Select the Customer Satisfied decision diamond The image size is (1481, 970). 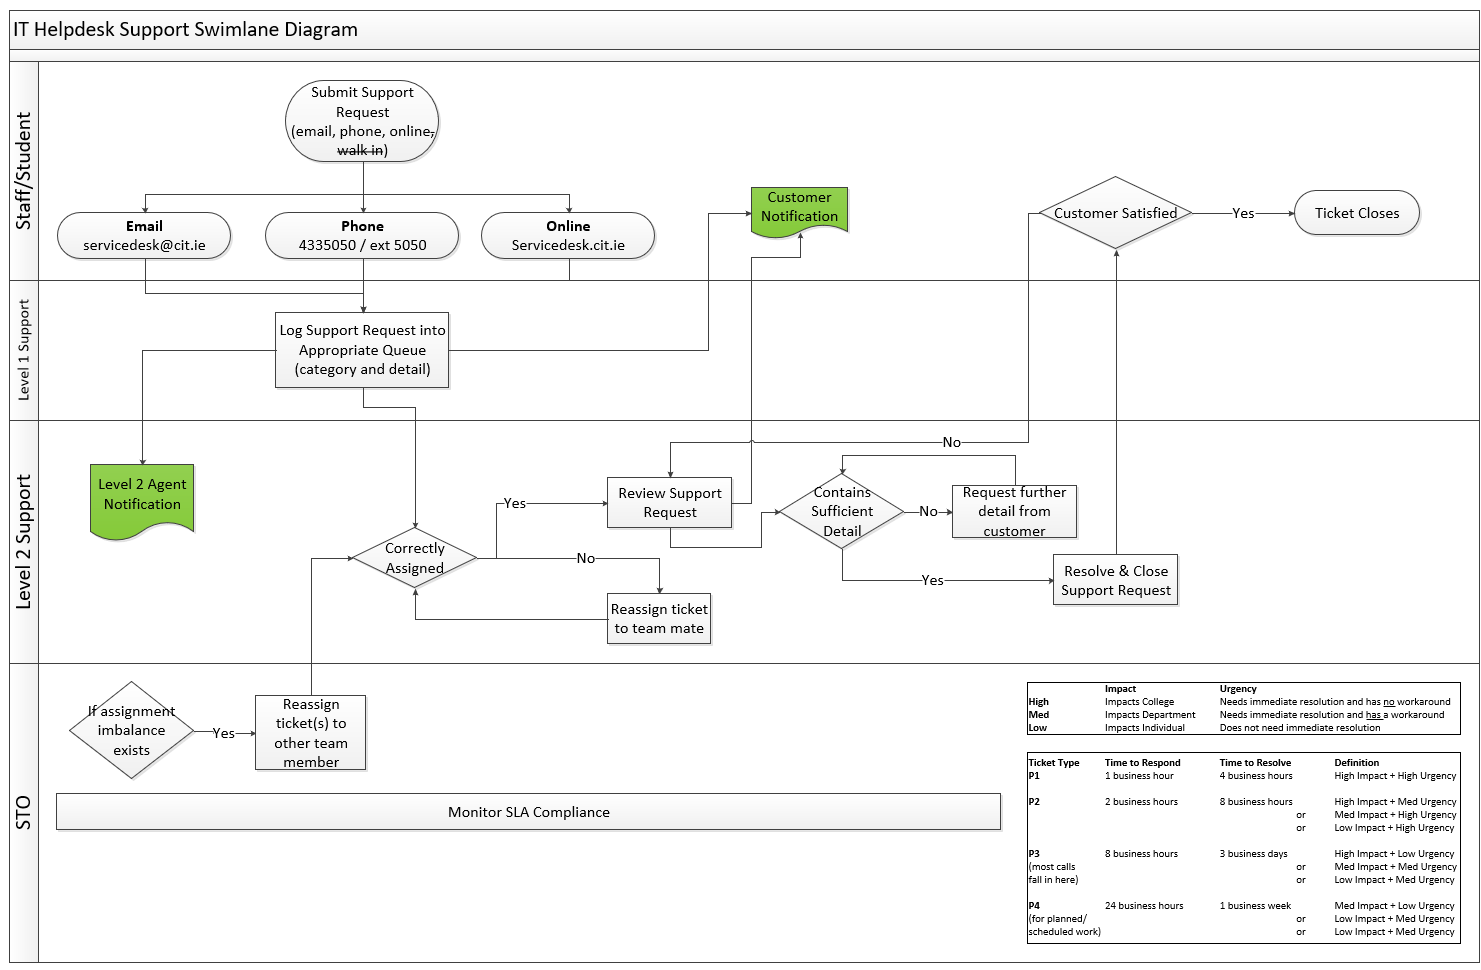pyautogui.click(x=1115, y=213)
